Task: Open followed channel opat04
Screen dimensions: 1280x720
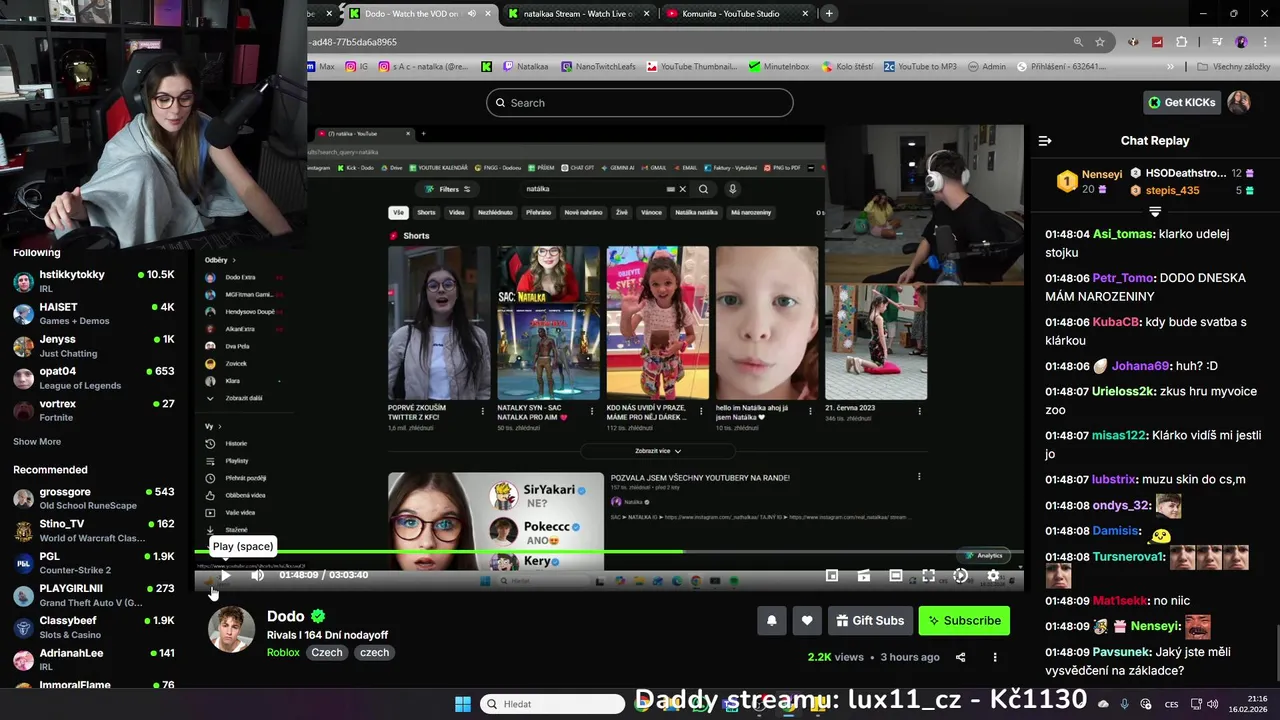Action: click(x=95, y=378)
